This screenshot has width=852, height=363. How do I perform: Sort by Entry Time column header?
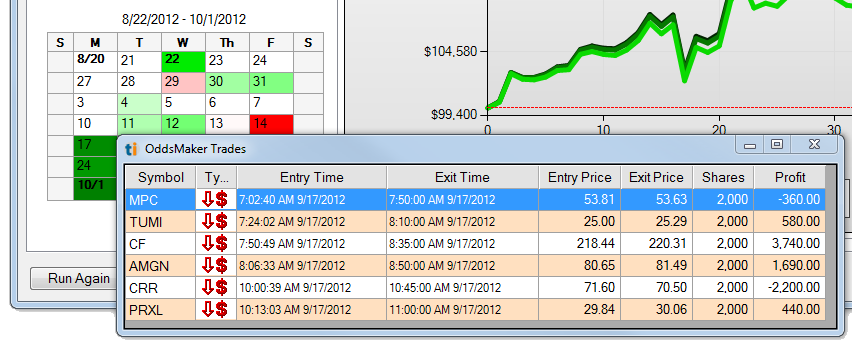(312, 178)
